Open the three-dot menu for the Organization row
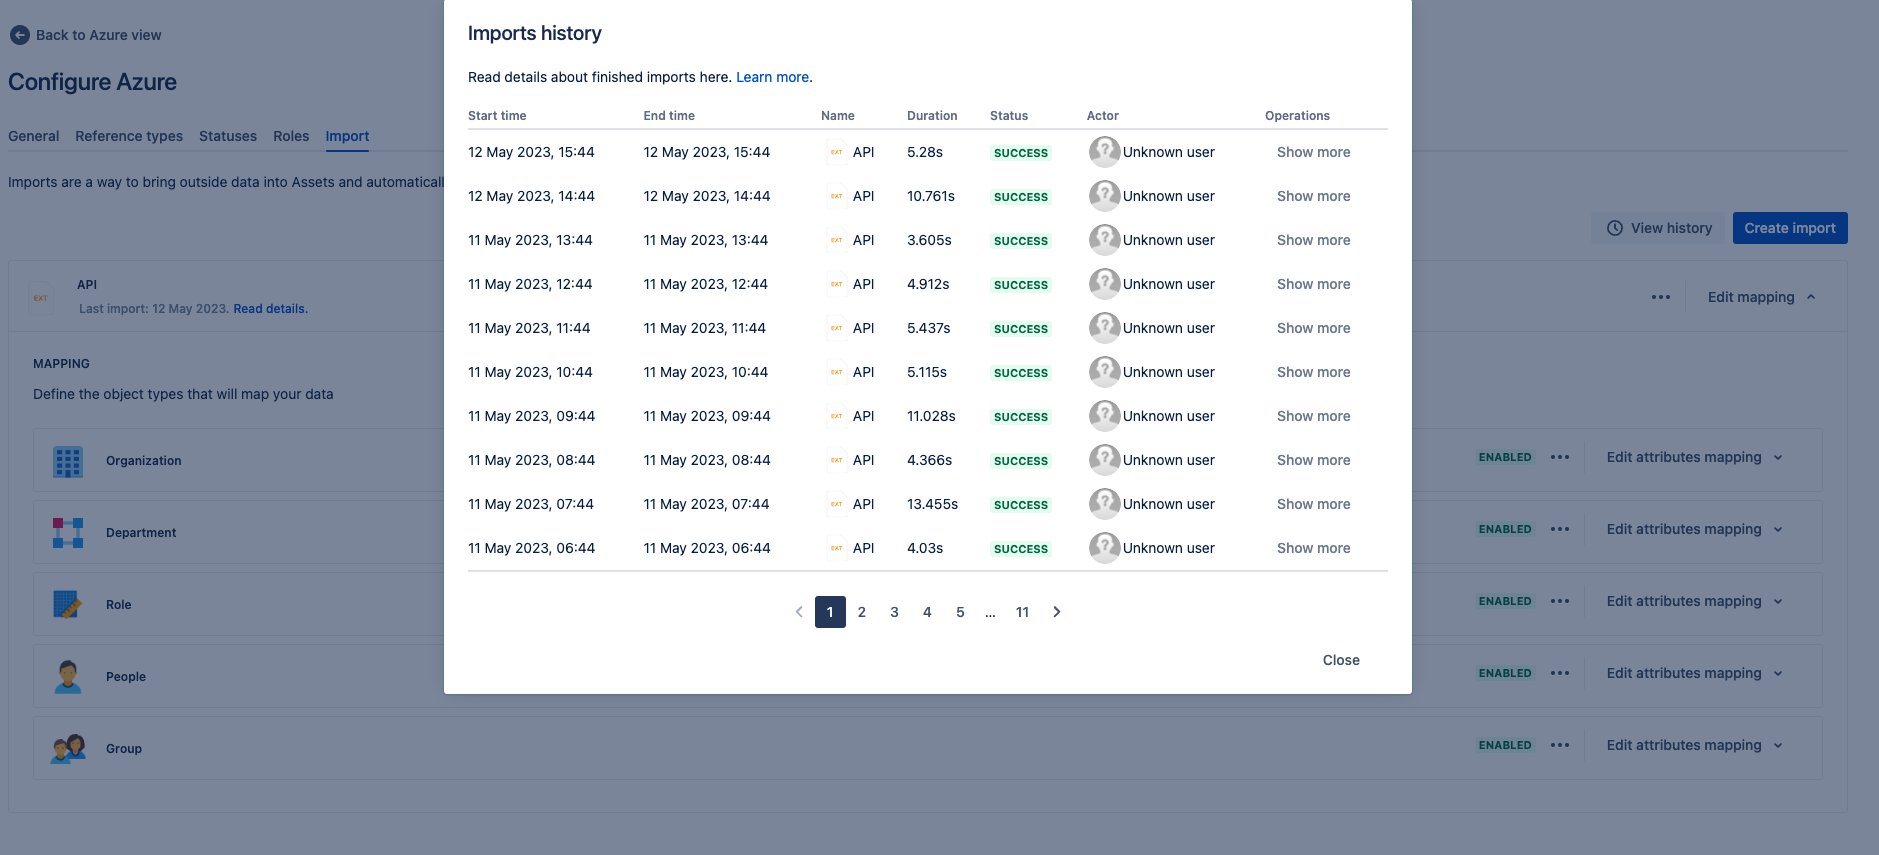1879x855 pixels. coord(1560,457)
